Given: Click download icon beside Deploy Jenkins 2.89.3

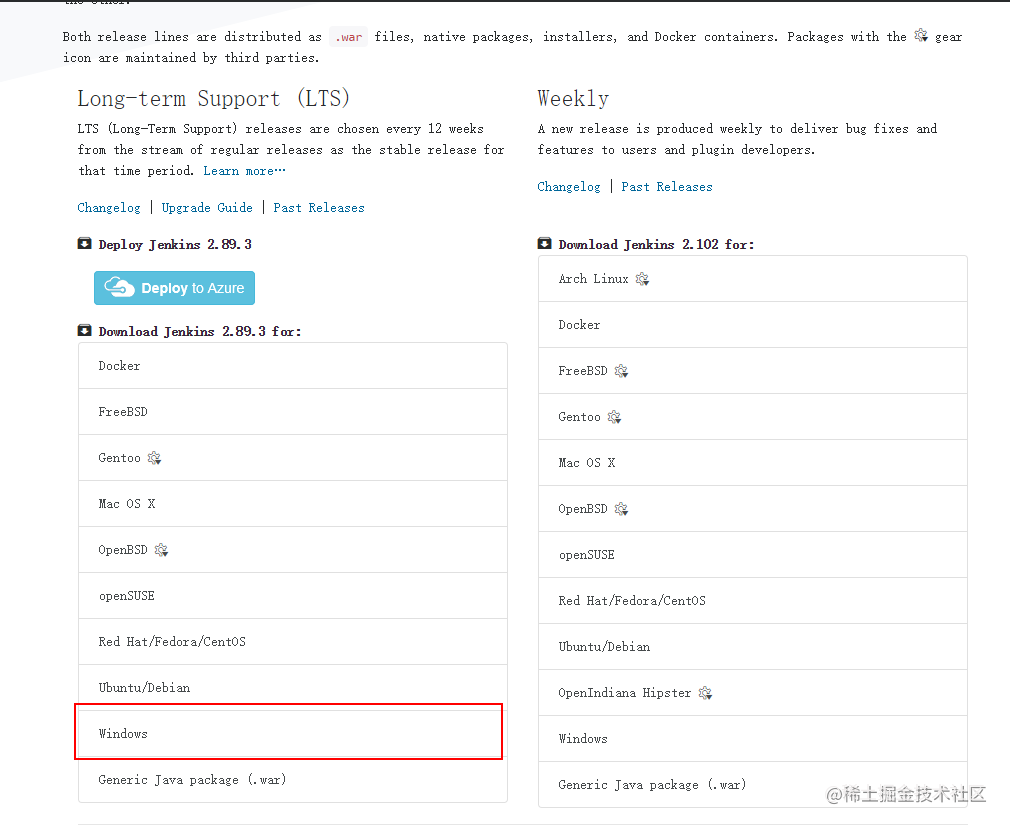Looking at the screenshot, I should [84, 244].
